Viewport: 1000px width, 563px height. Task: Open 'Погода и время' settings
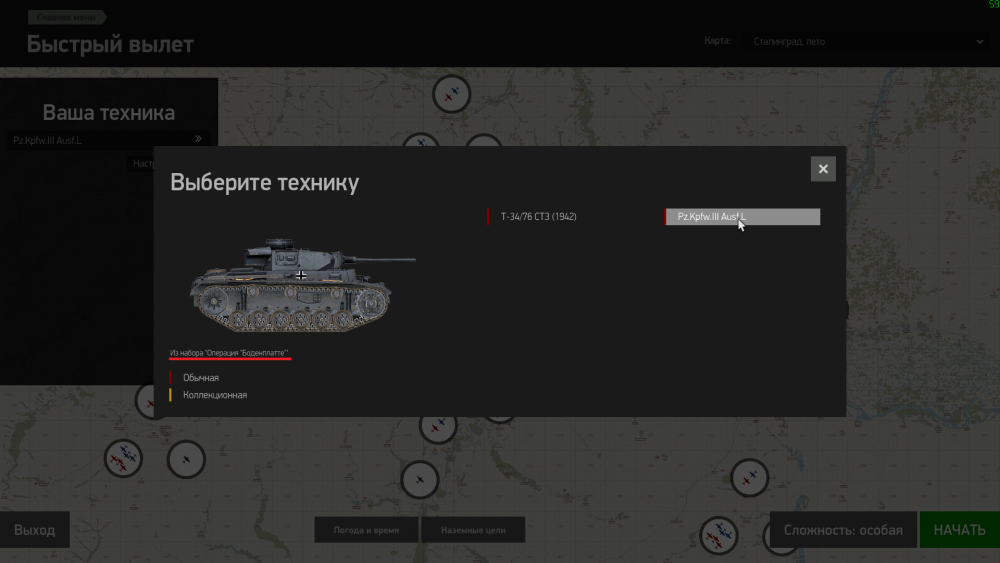click(x=366, y=530)
